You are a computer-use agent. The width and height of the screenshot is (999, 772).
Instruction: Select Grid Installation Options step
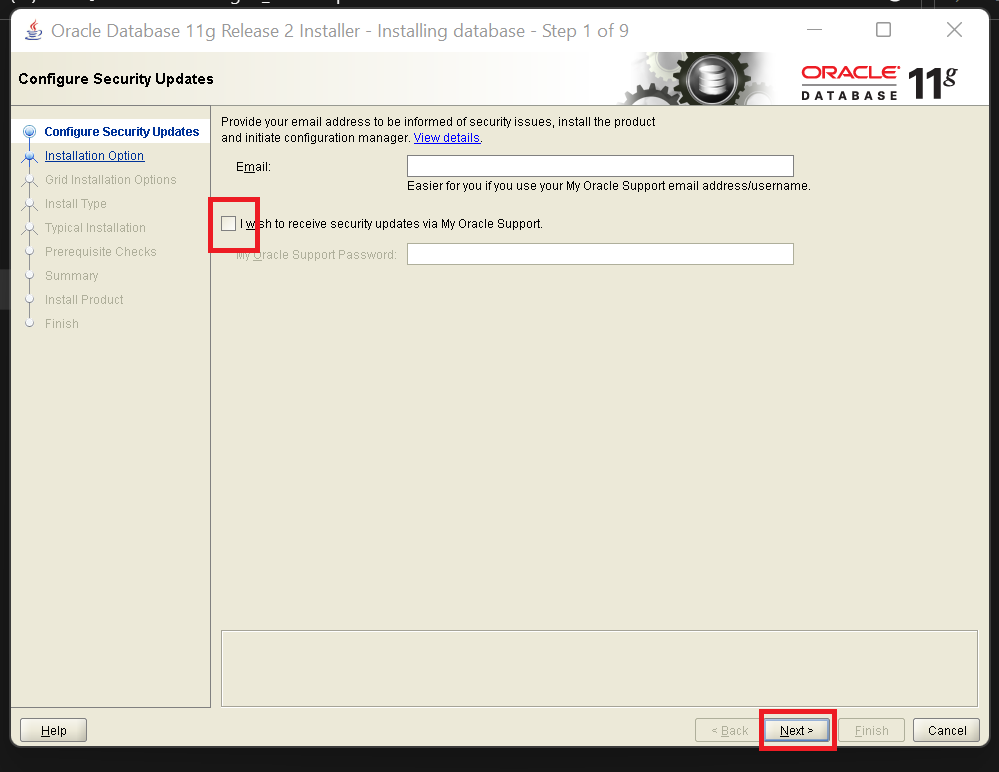(x=110, y=180)
